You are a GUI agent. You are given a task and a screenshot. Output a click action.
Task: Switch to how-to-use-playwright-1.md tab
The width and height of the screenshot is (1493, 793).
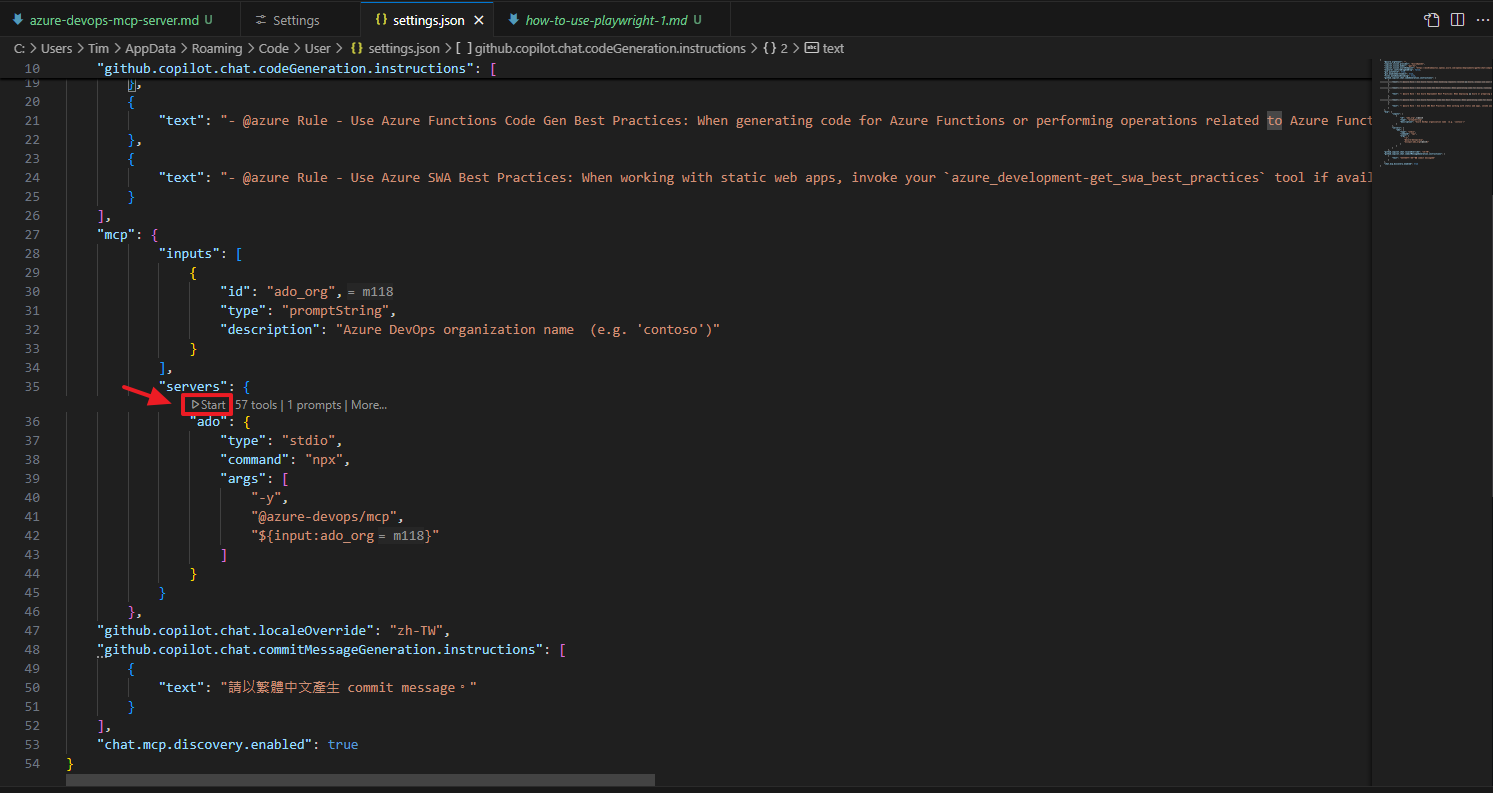click(606, 20)
